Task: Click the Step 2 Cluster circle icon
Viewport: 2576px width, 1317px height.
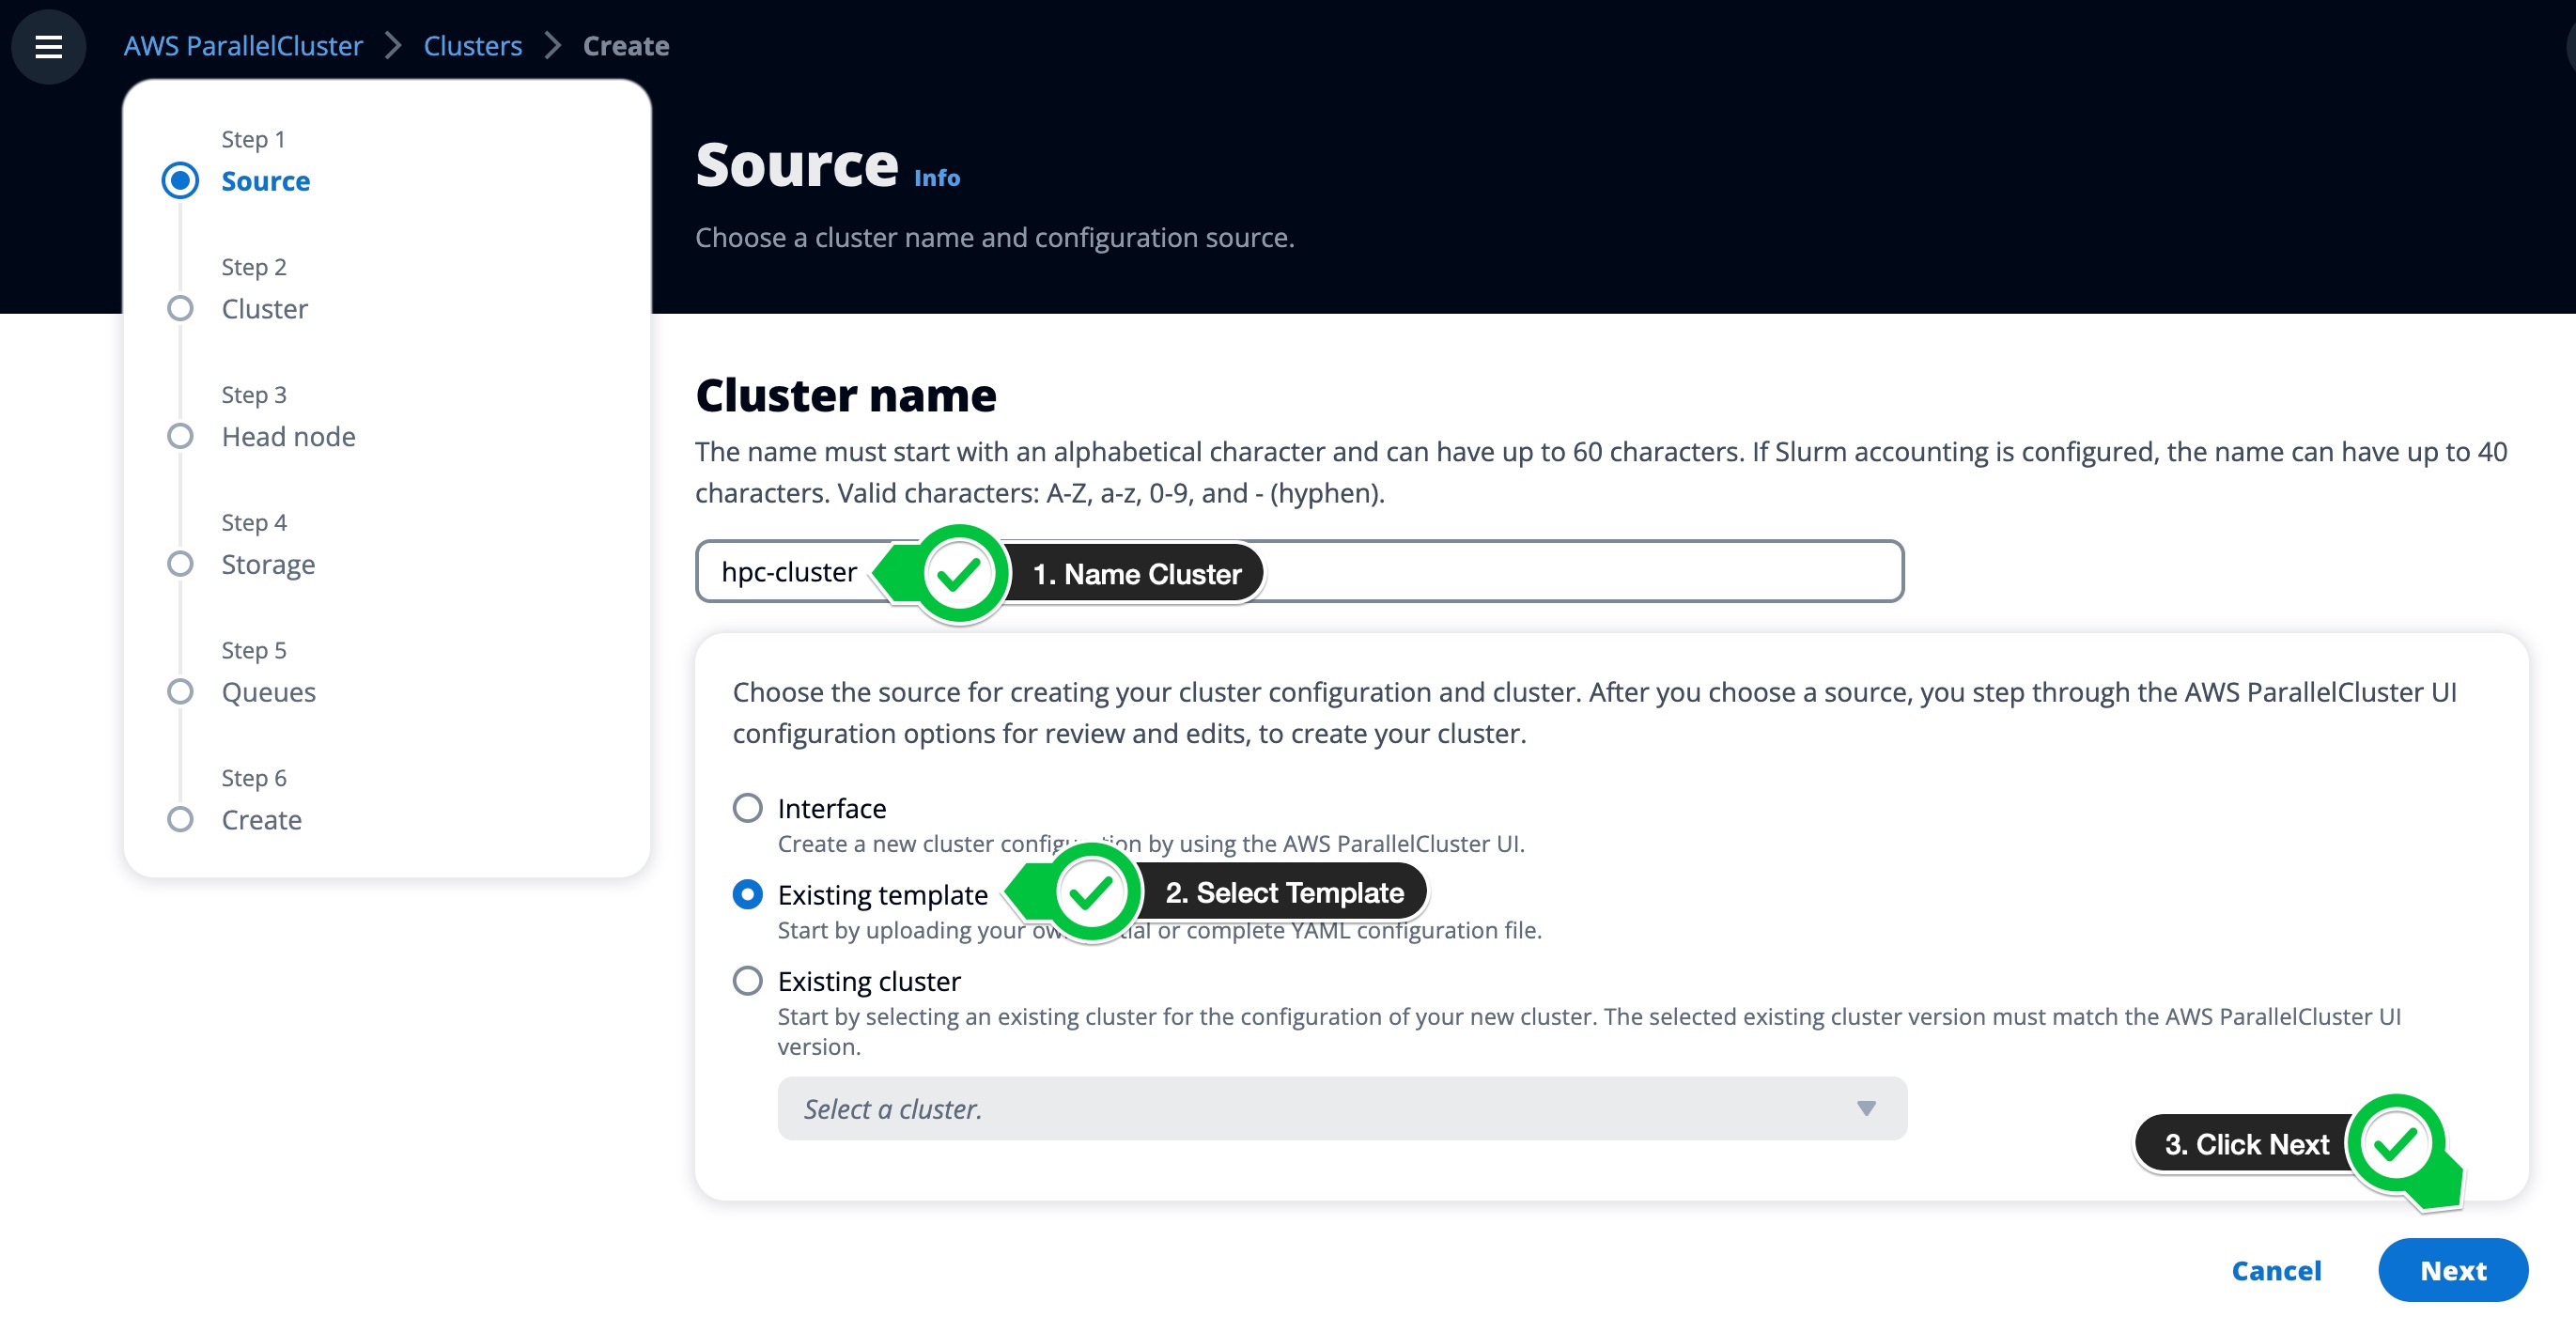Action: tap(179, 307)
